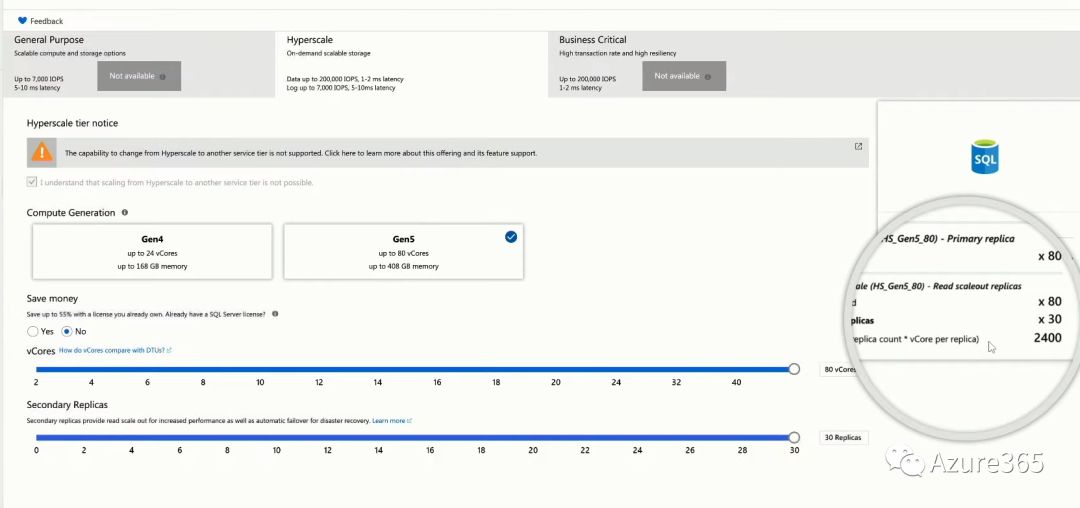1080x508 pixels.
Task: Click the blue SQL database icon
Action: tap(985, 157)
